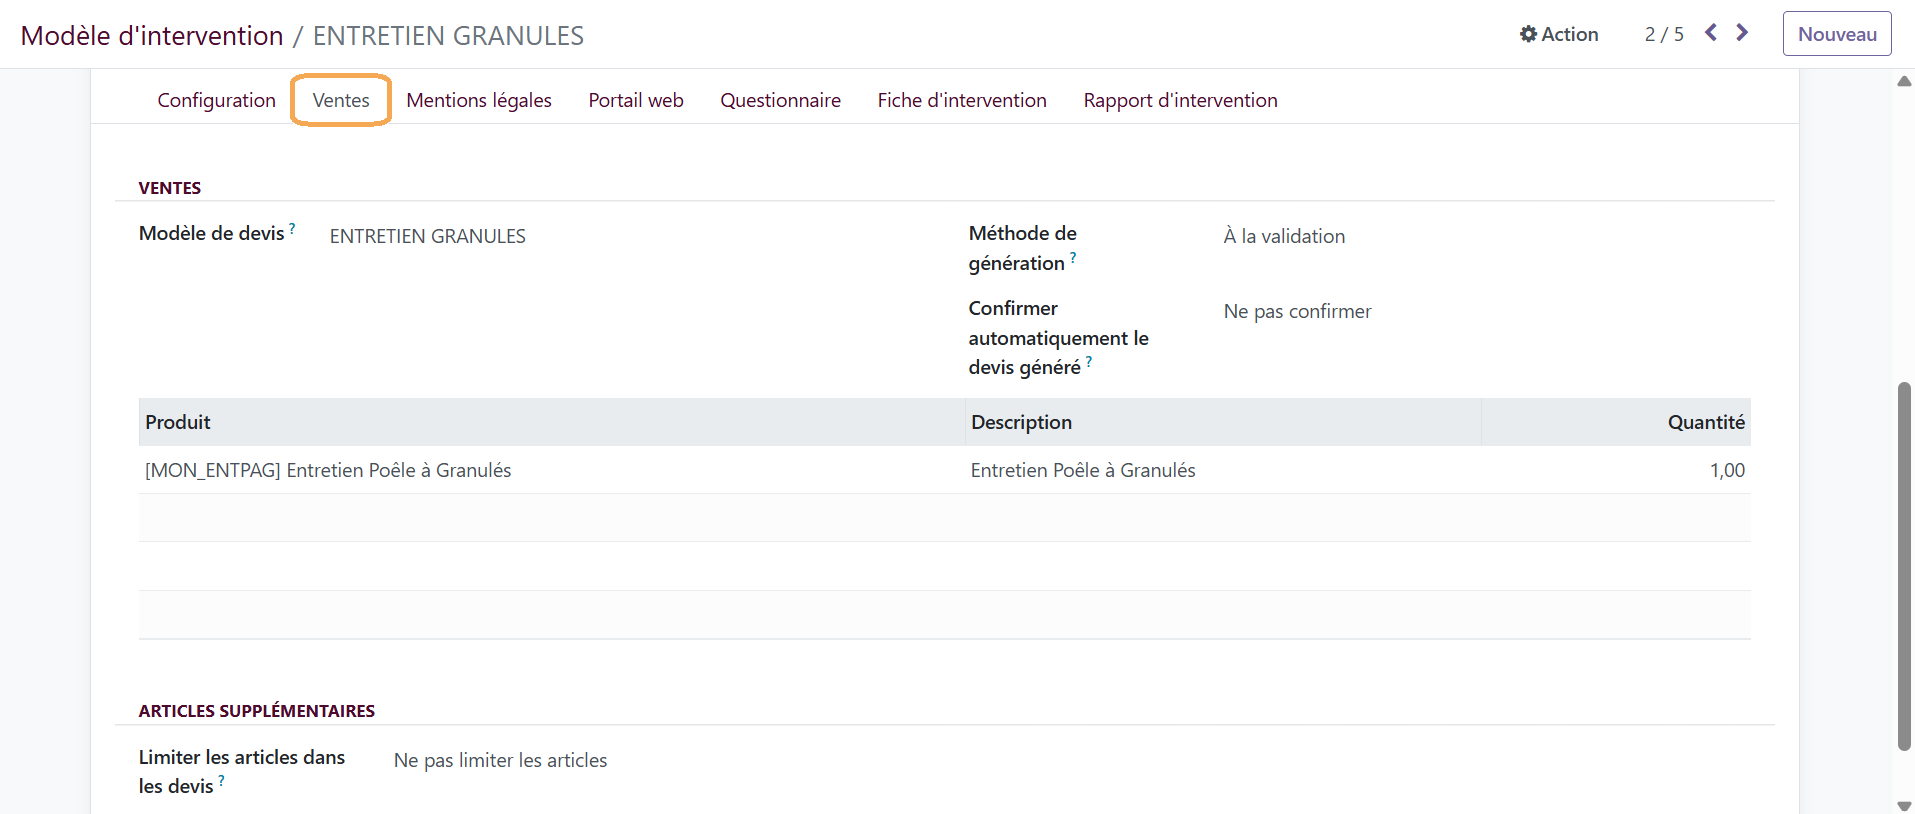Switch to the Configuration tab

[x=216, y=100]
